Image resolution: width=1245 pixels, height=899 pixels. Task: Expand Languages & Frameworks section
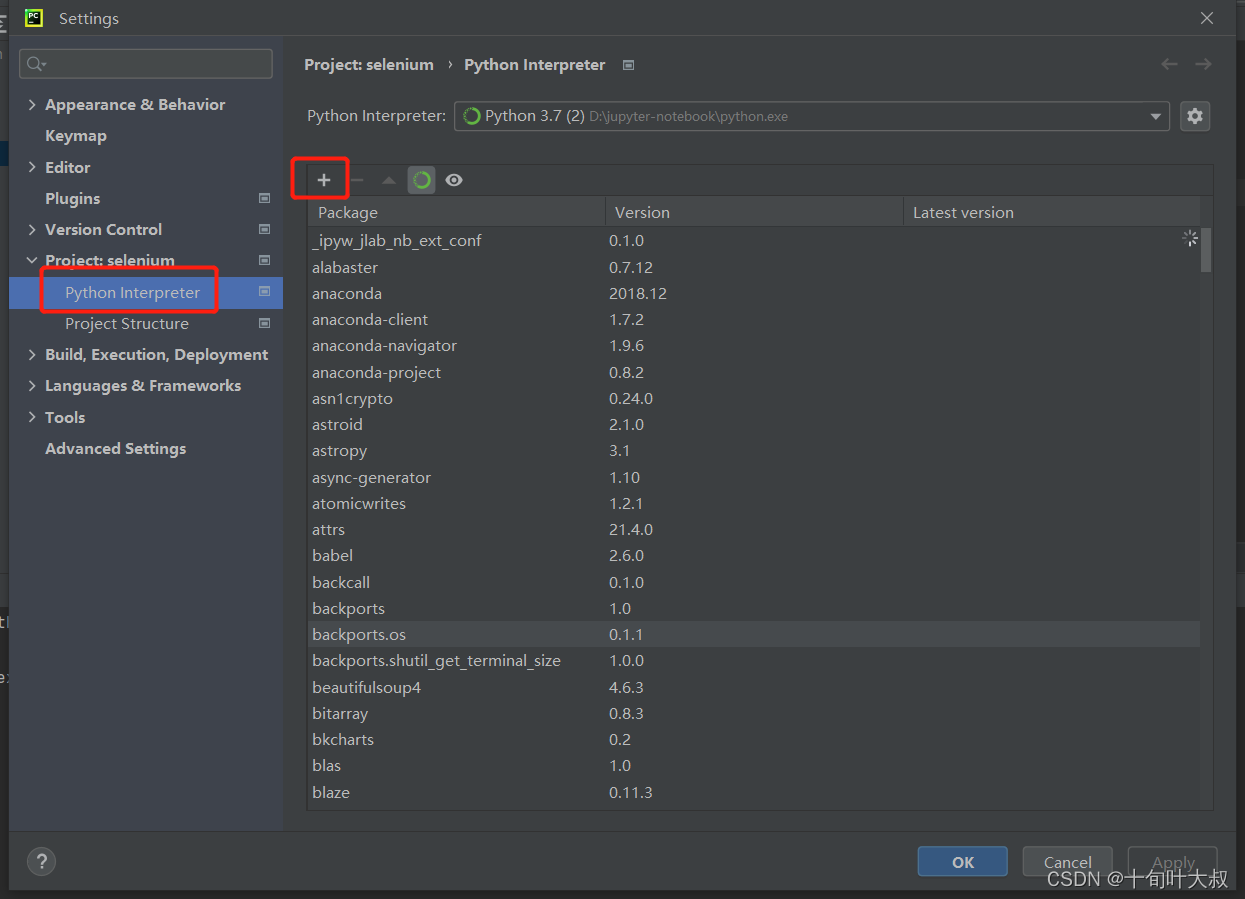pyautogui.click(x=32, y=385)
